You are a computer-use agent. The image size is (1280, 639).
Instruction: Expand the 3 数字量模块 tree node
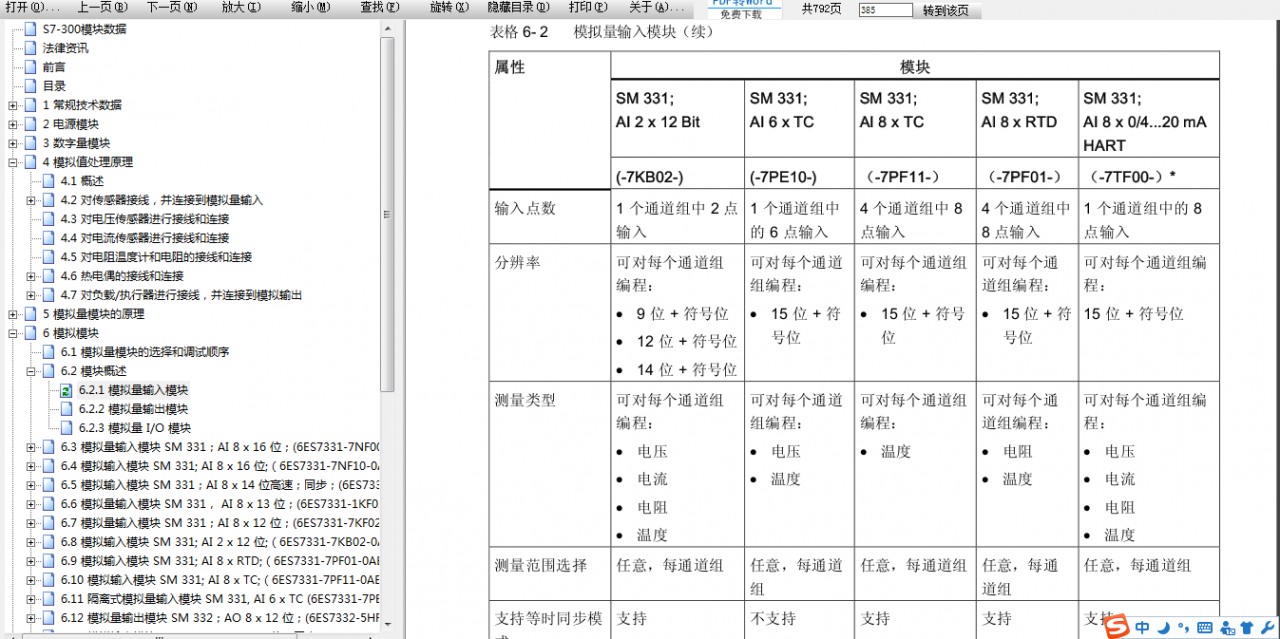click(13, 143)
